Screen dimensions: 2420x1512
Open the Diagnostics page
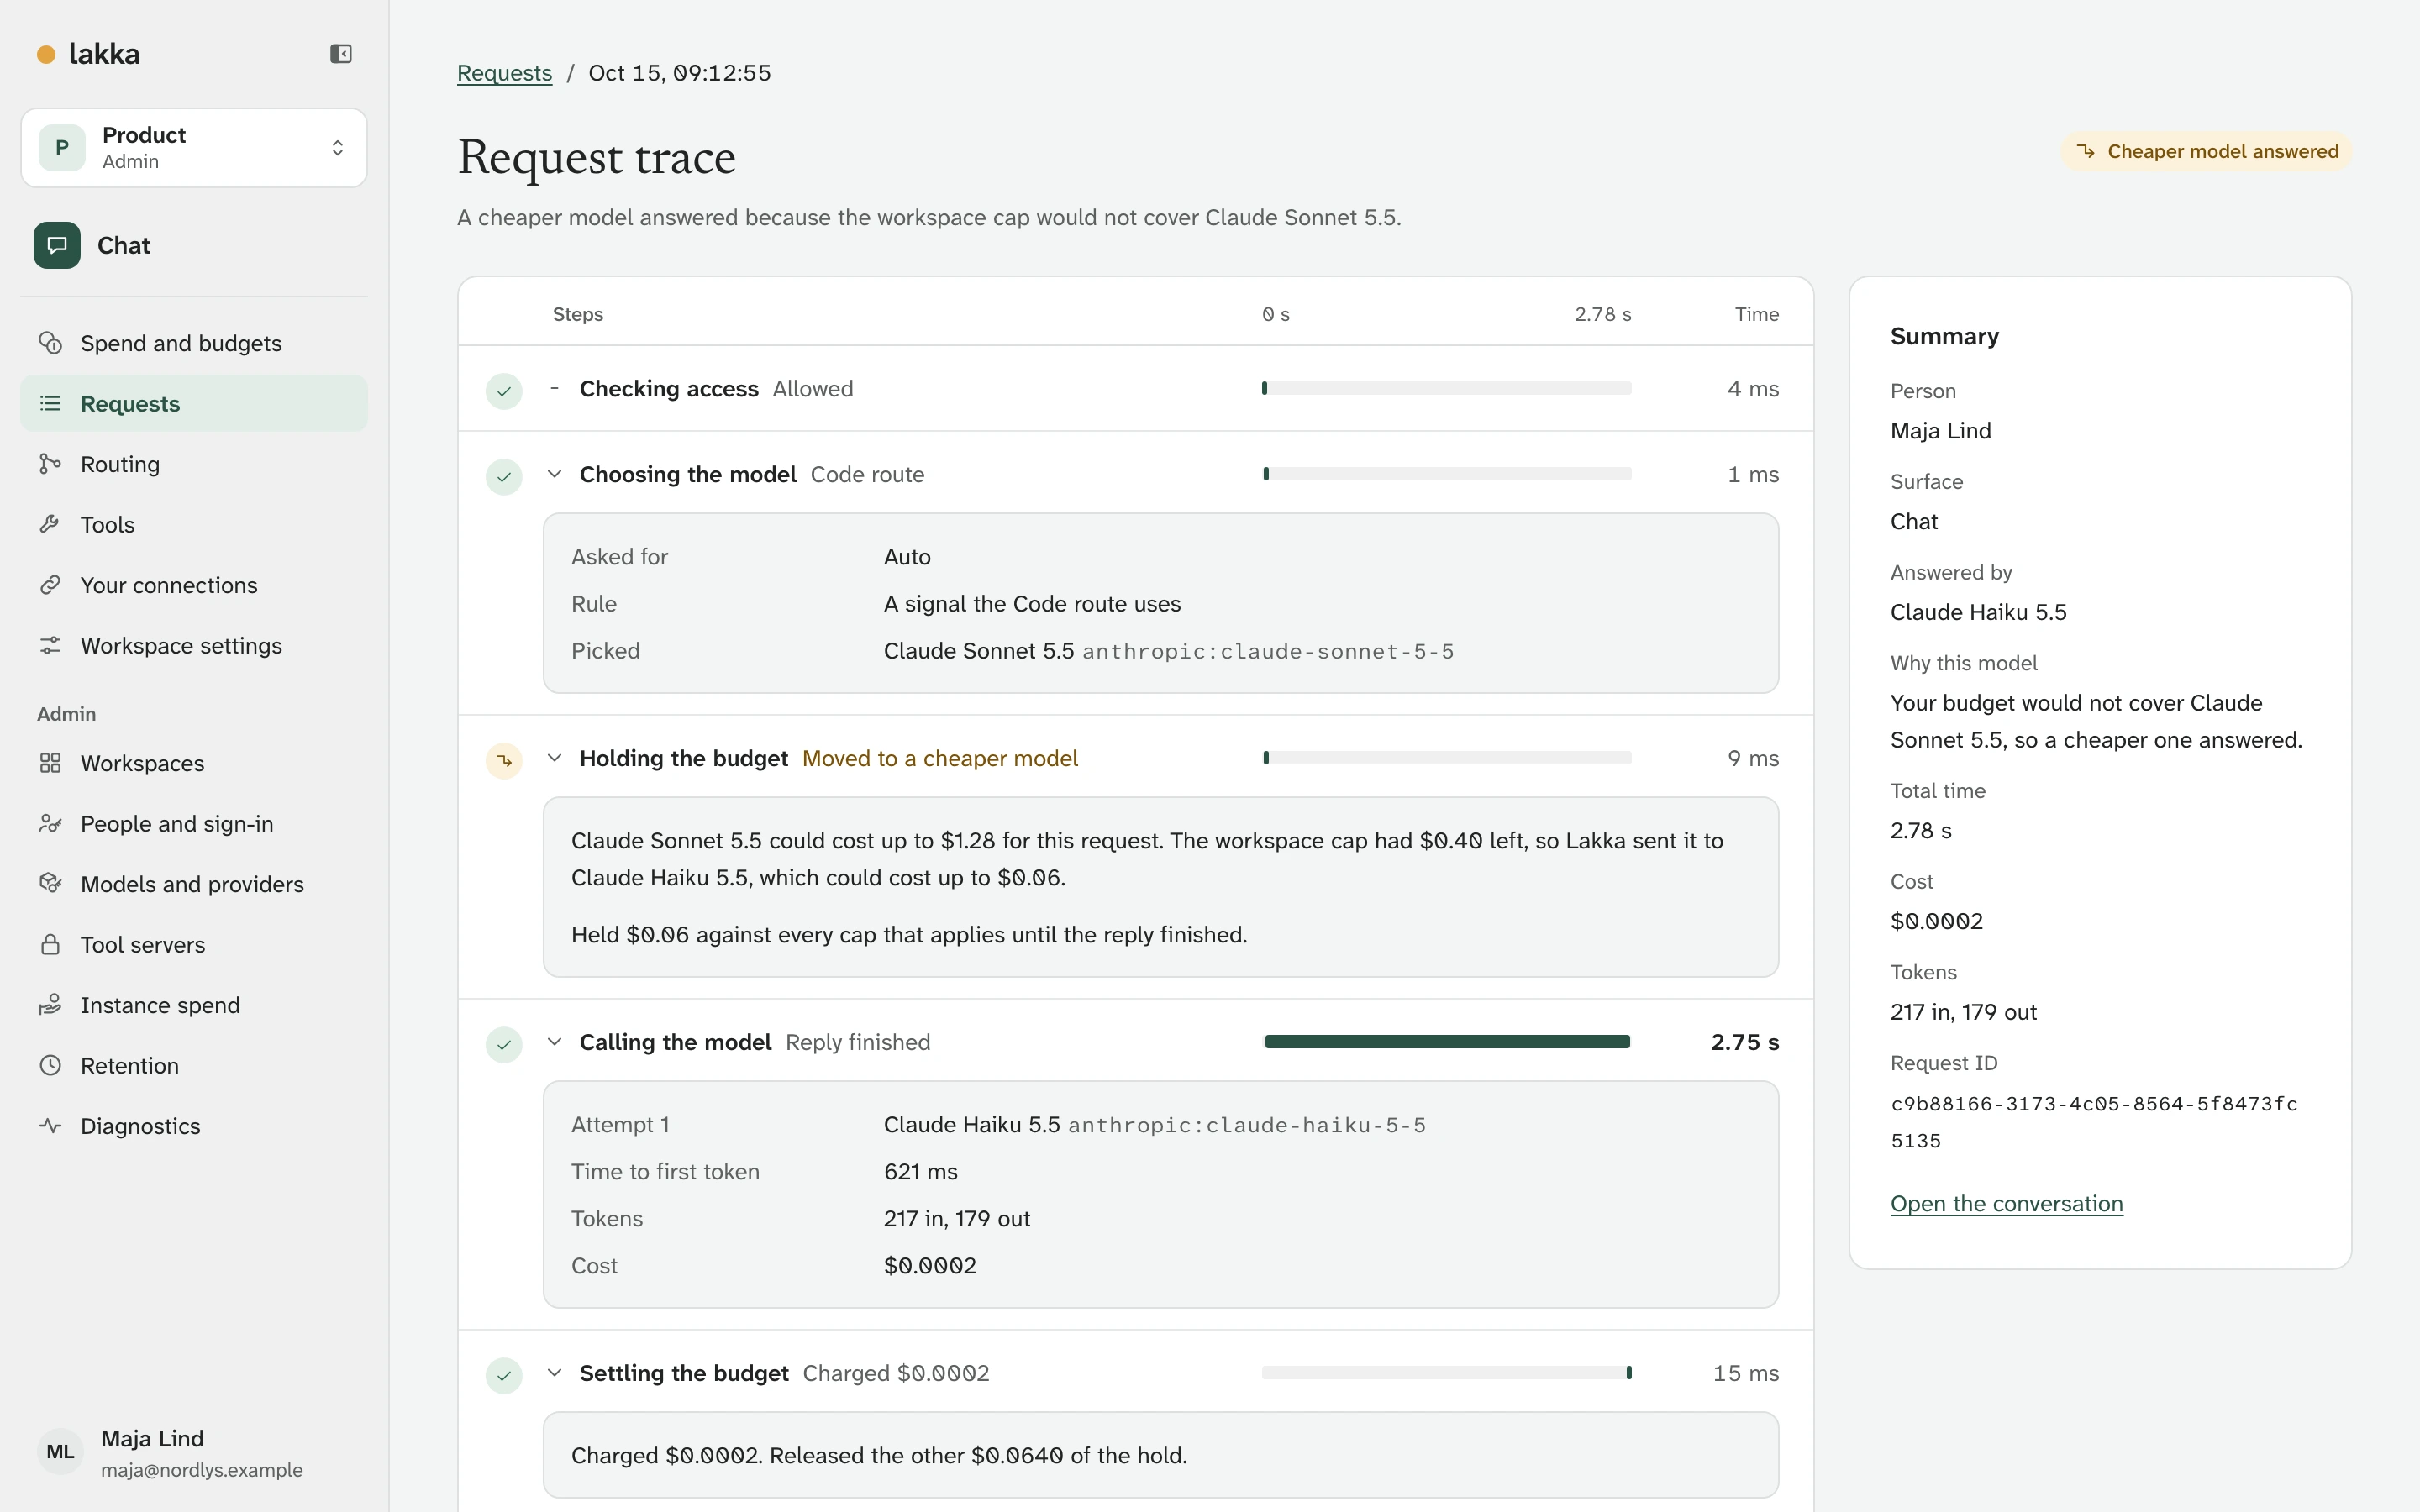tap(194, 1126)
